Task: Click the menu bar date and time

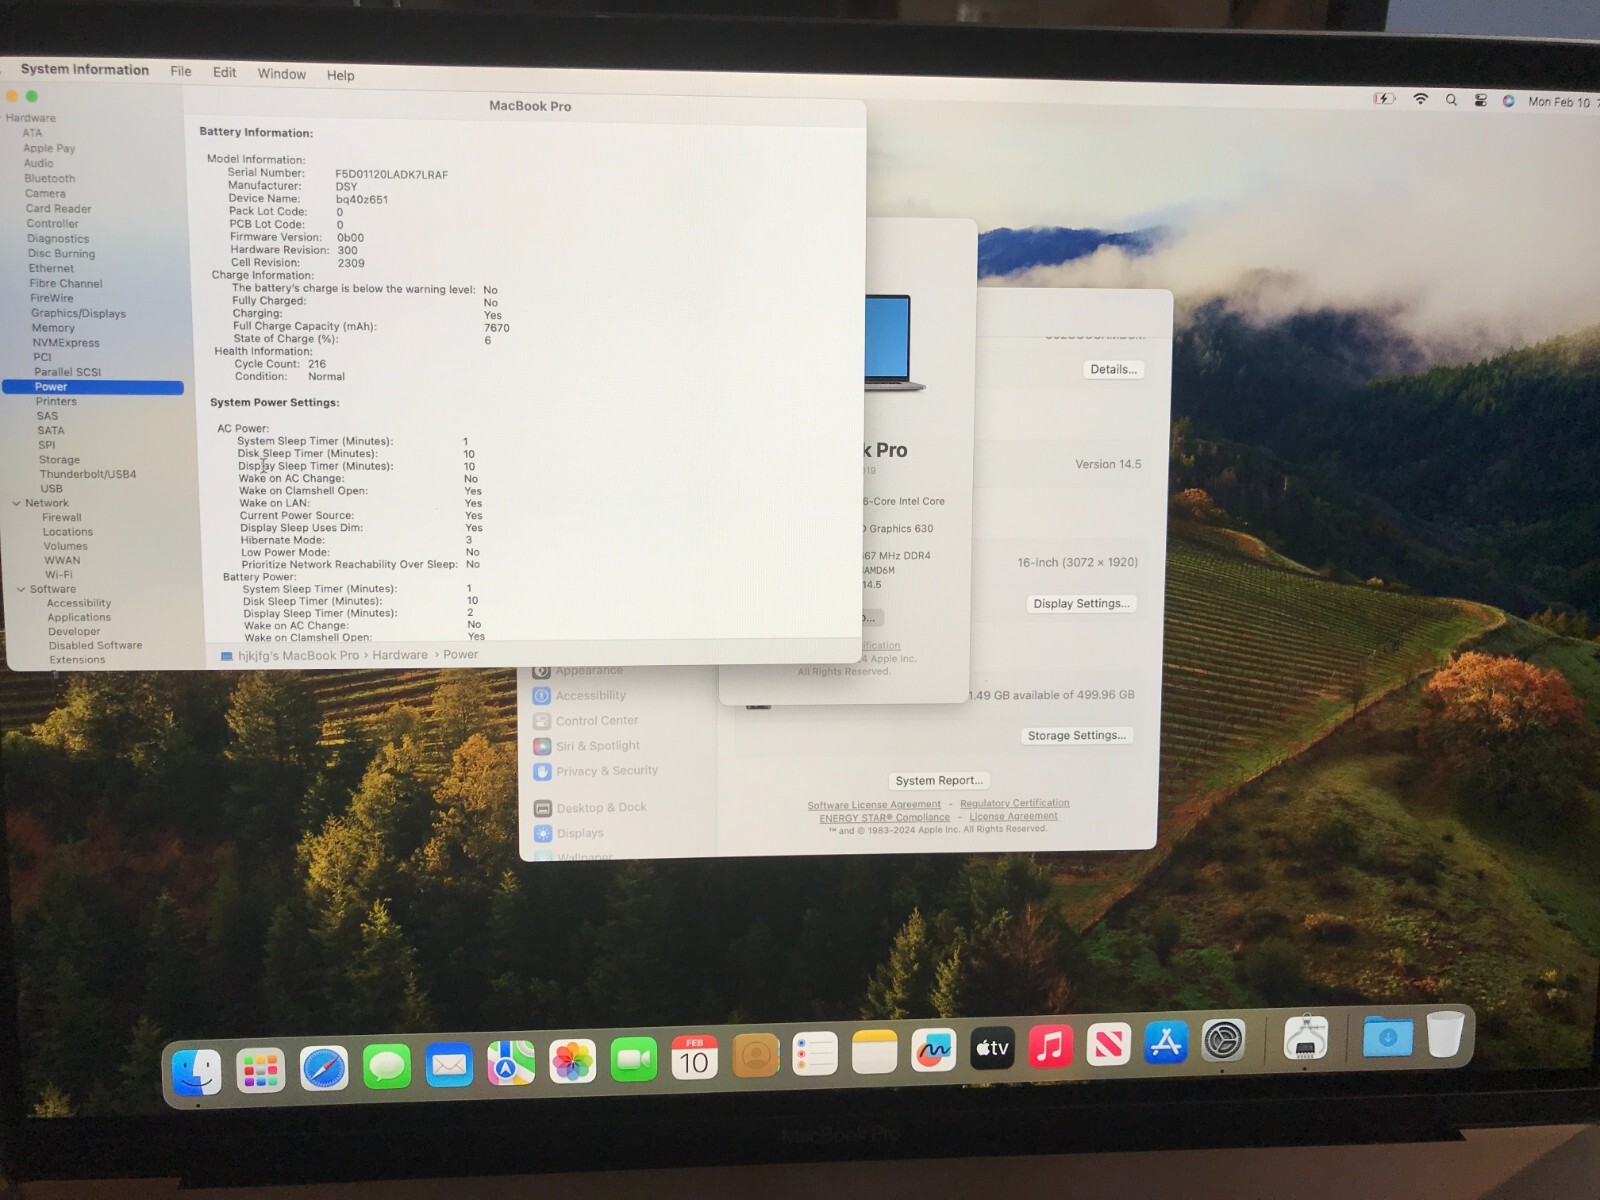Action: (x=1562, y=102)
